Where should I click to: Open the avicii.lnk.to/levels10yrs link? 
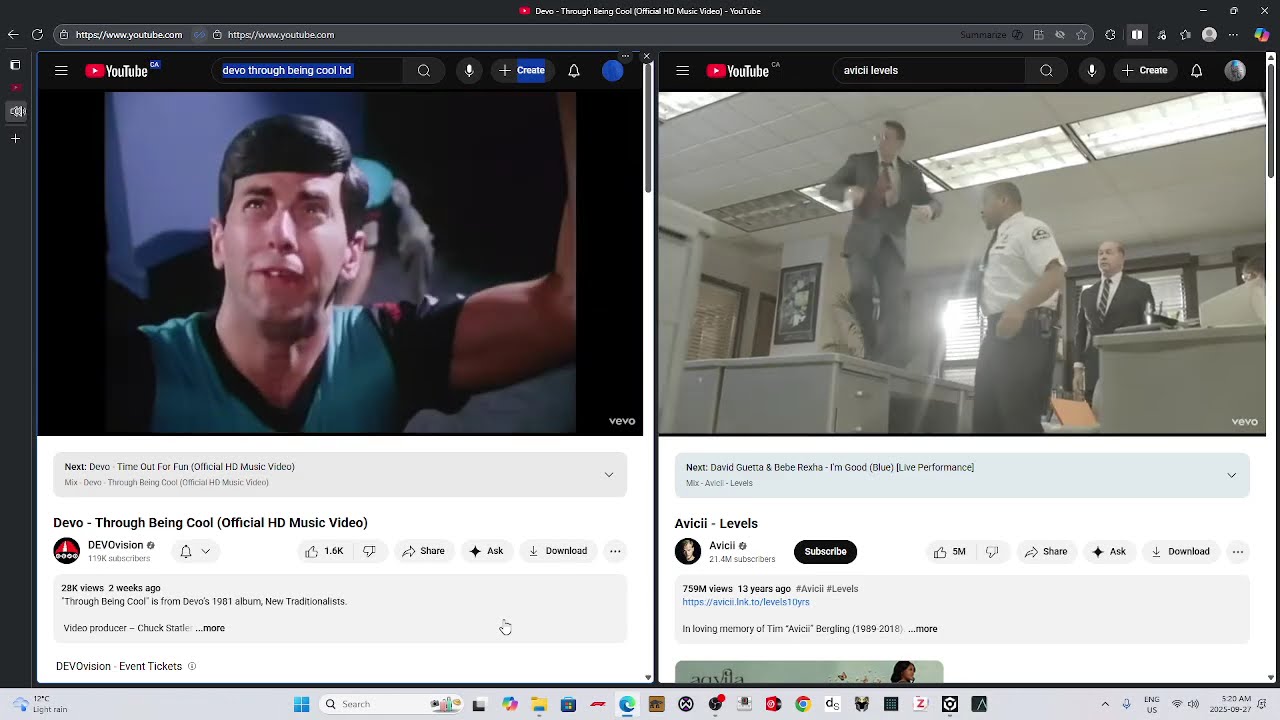746,602
